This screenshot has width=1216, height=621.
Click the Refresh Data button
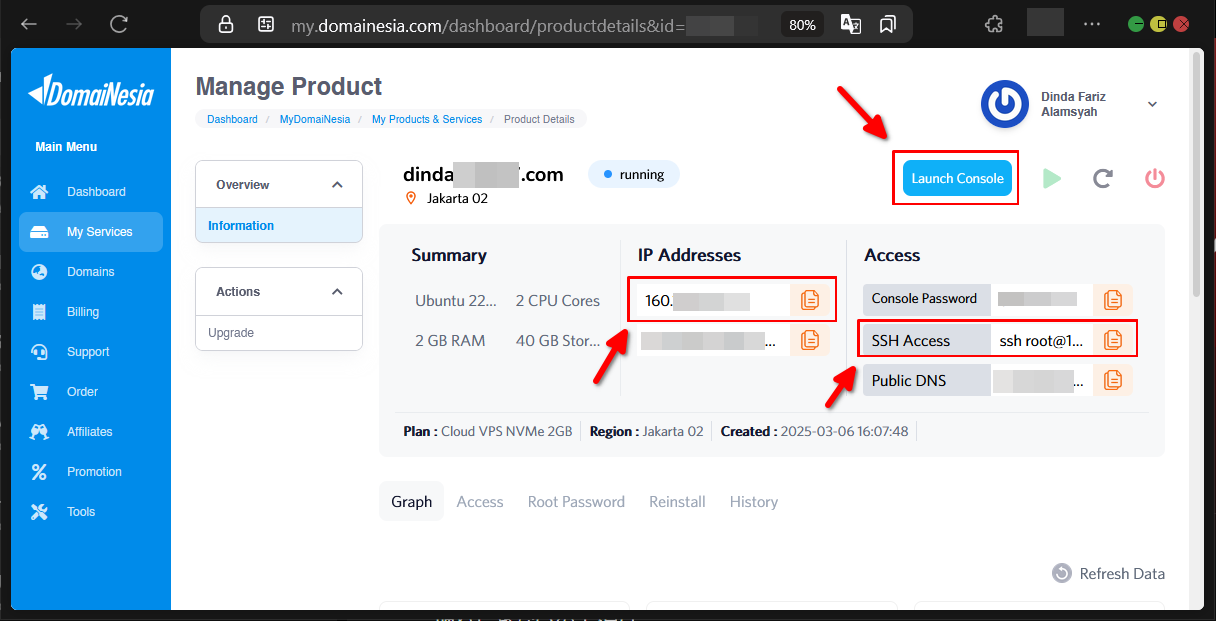1108,573
